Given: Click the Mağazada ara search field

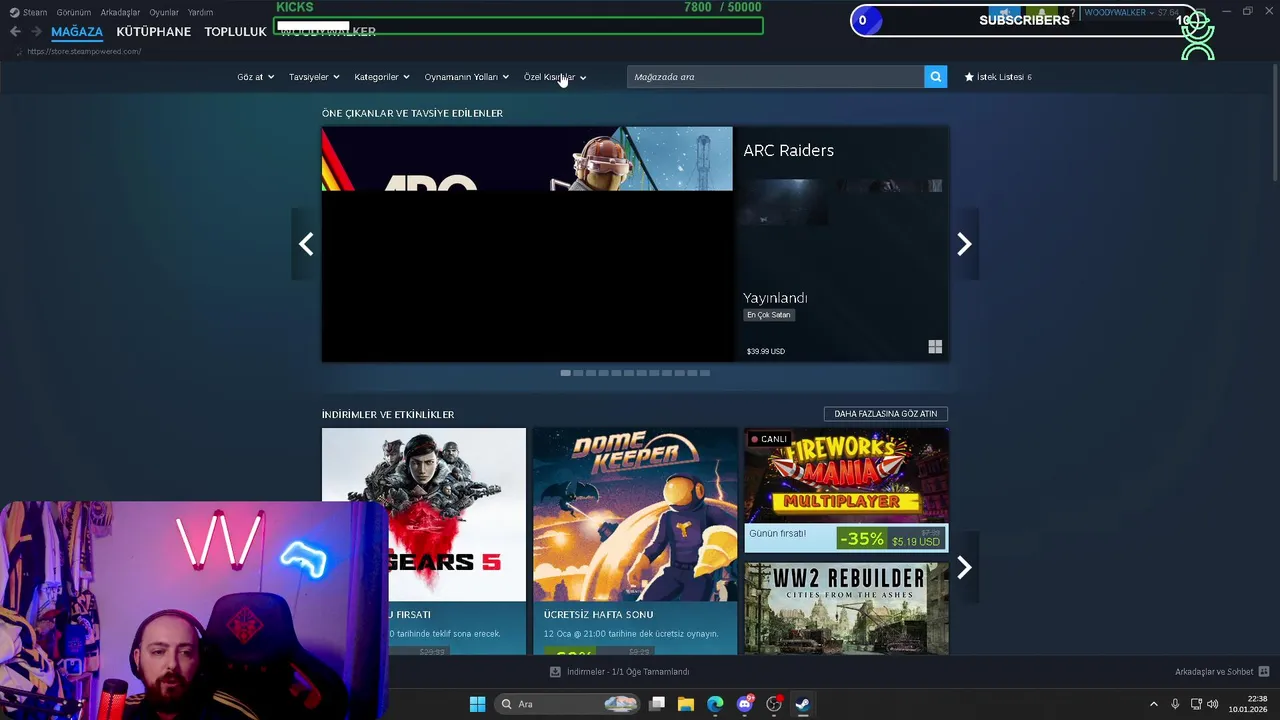Looking at the screenshot, I should point(776,77).
